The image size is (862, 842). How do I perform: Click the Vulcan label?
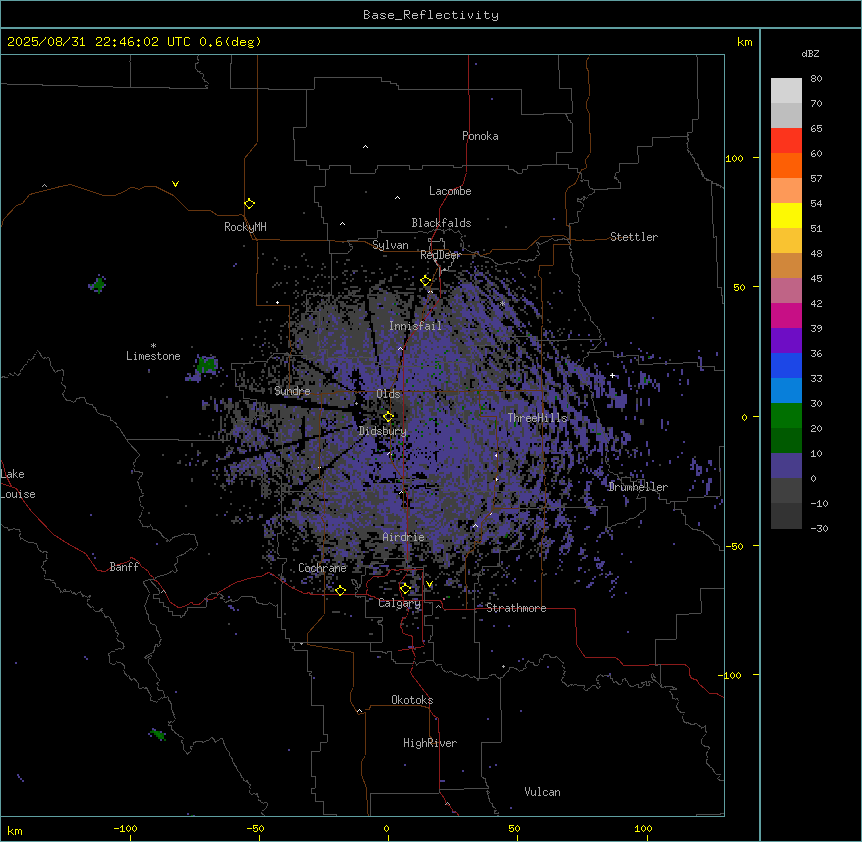(543, 792)
